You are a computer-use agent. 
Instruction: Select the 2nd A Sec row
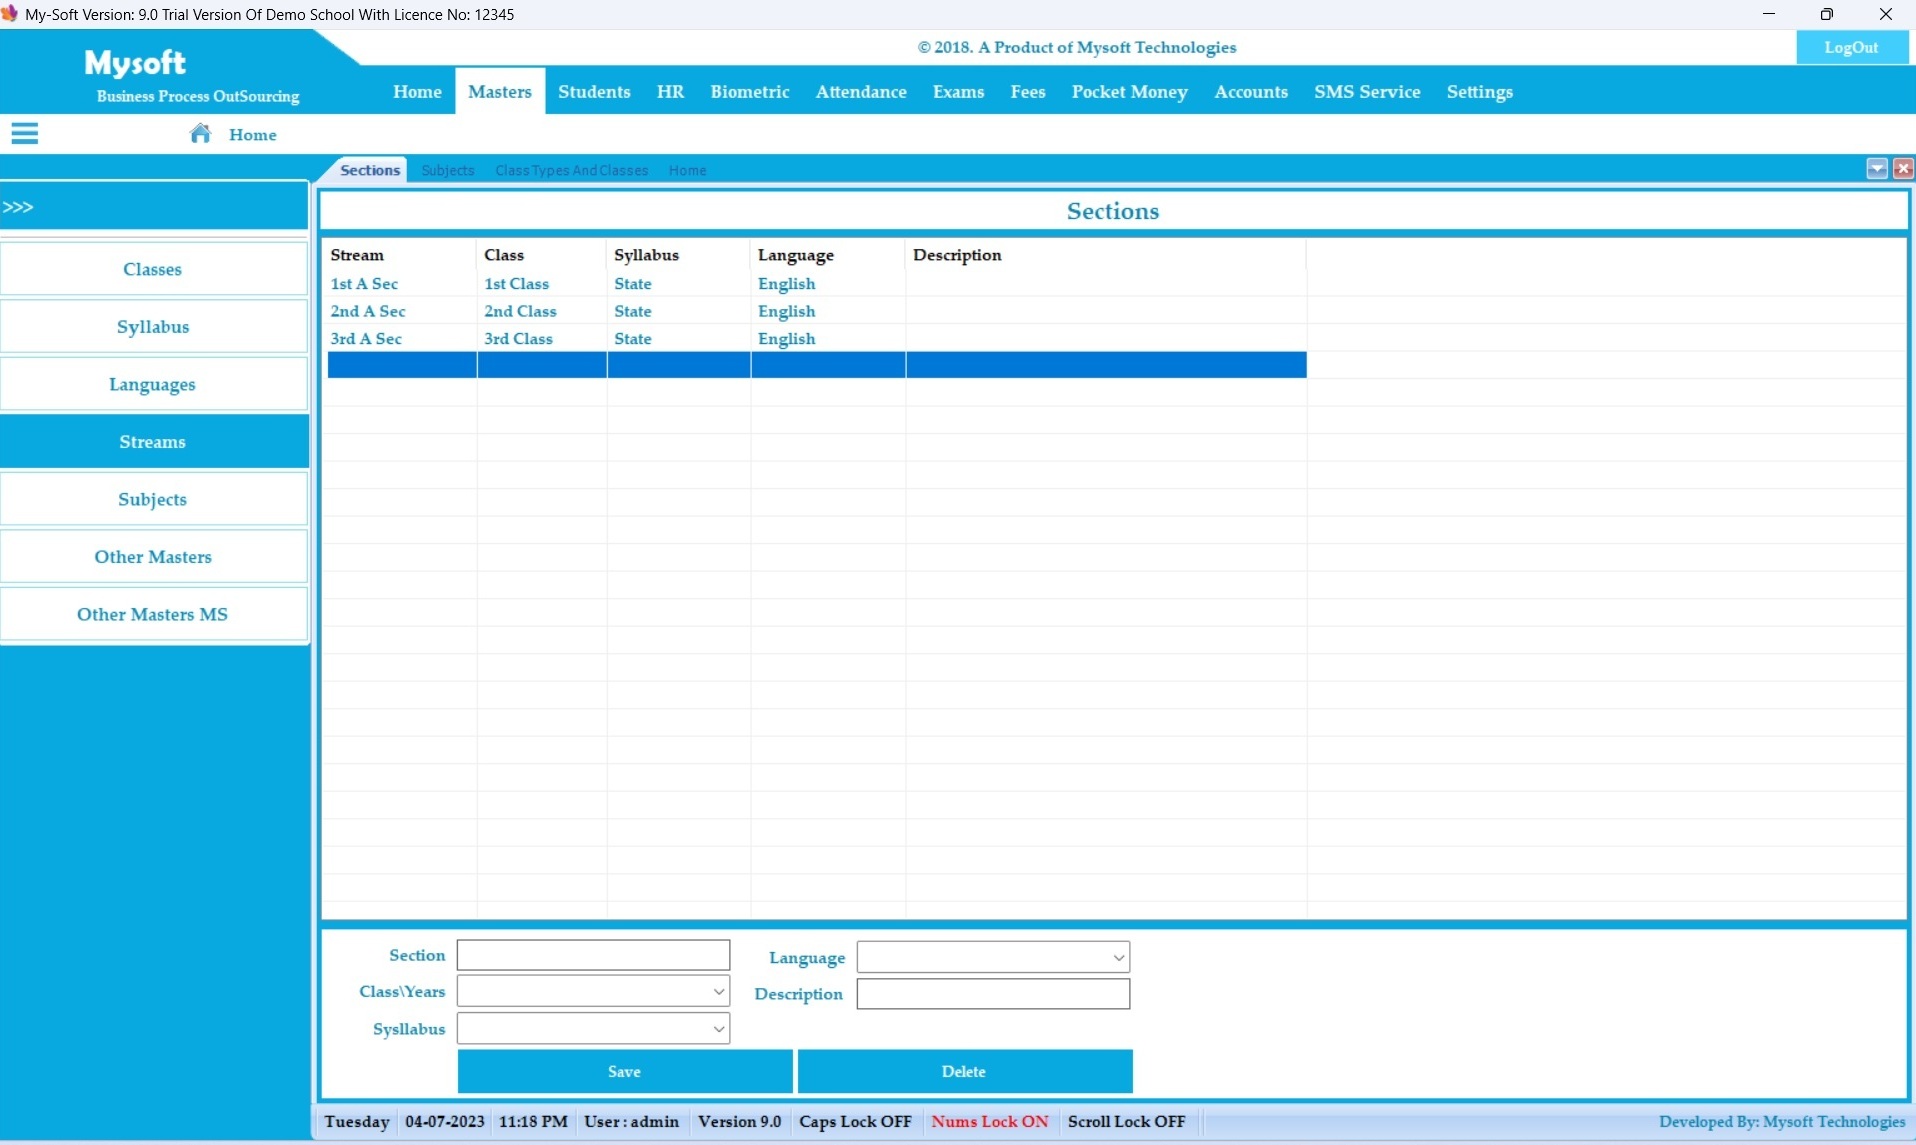(x=368, y=312)
